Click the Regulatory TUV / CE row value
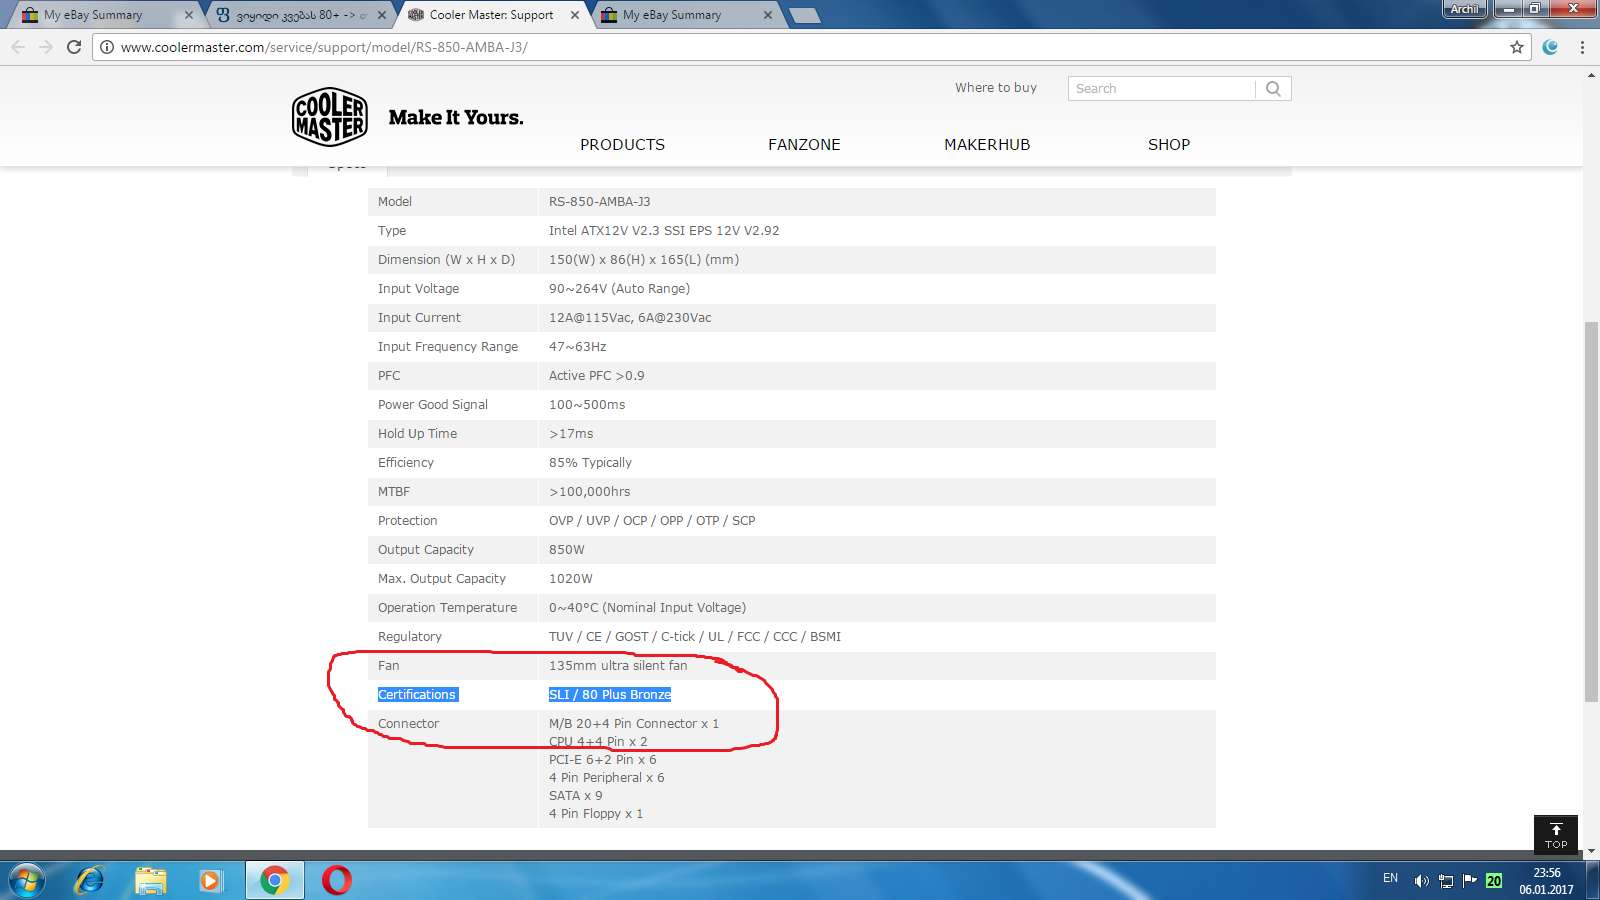The width and height of the screenshot is (1600, 900). click(695, 637)
